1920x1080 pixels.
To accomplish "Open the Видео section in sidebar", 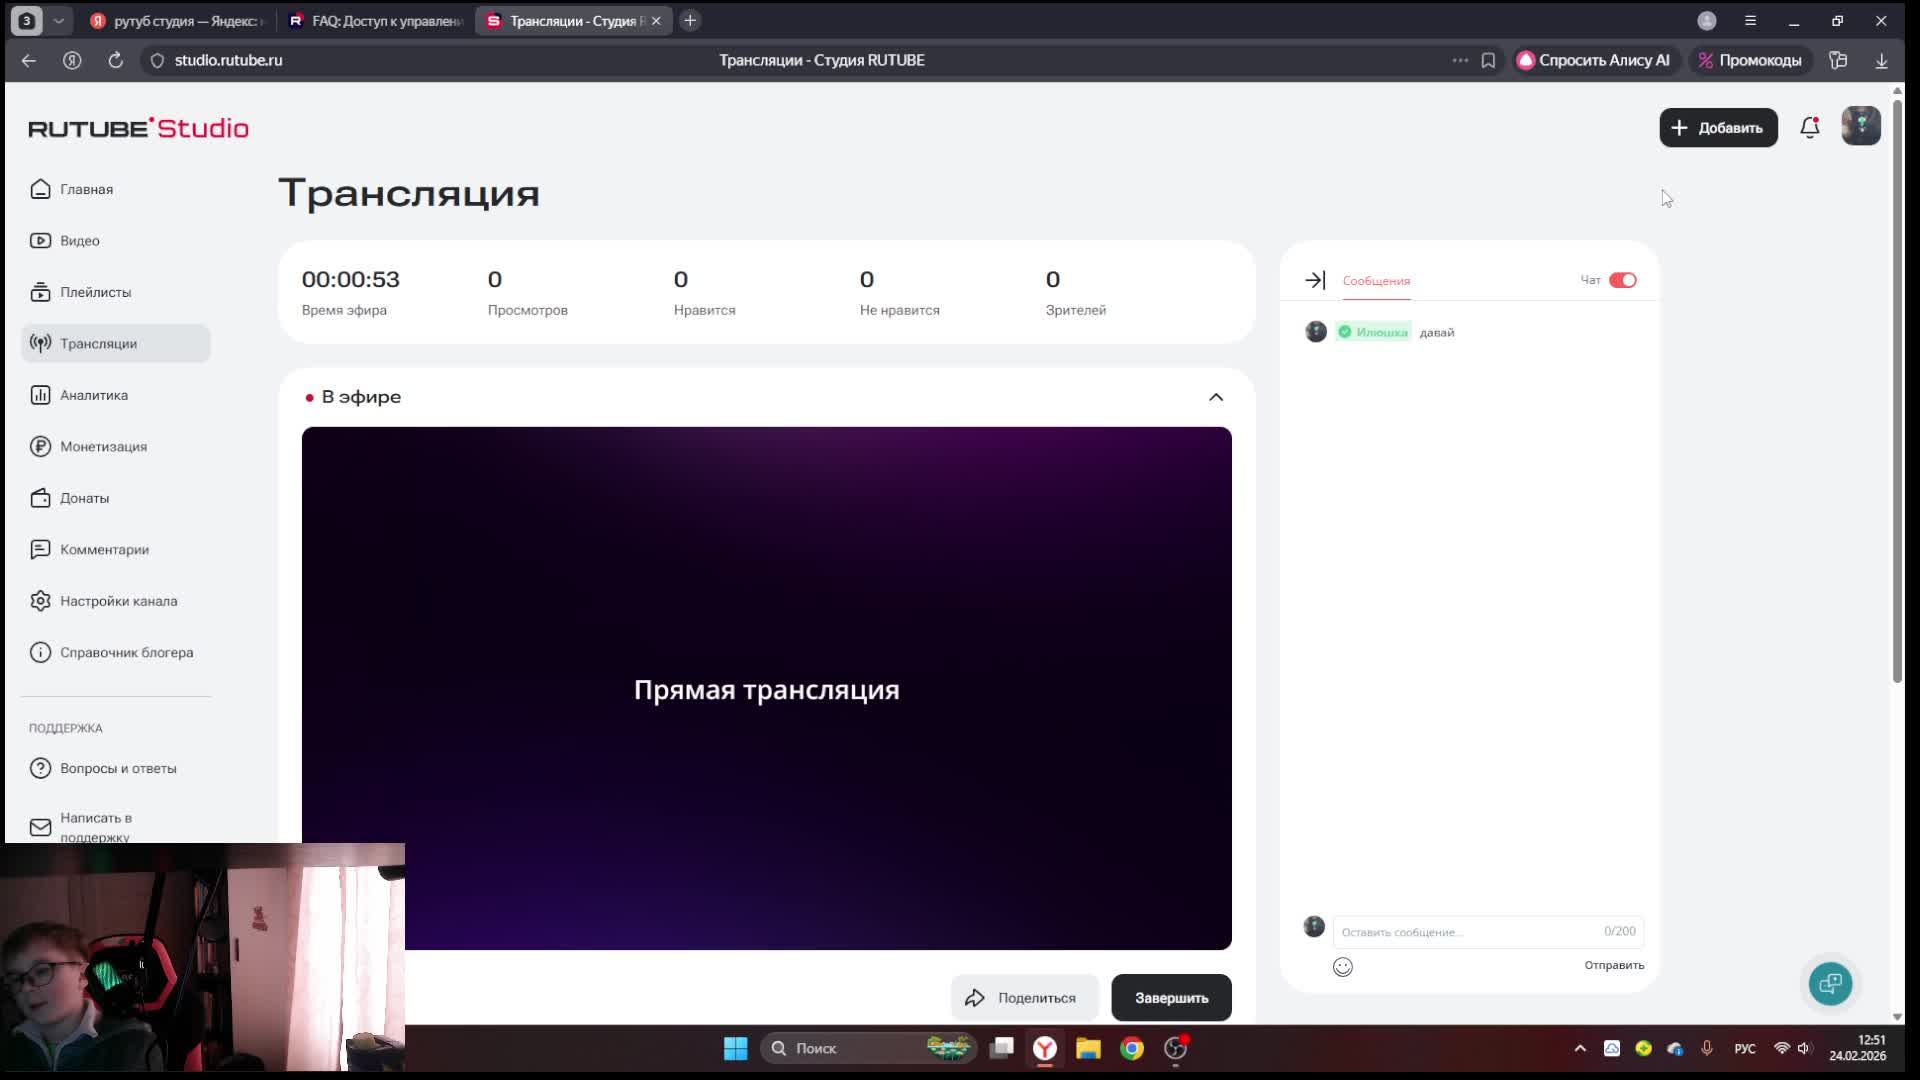I will tap(80, 240).
